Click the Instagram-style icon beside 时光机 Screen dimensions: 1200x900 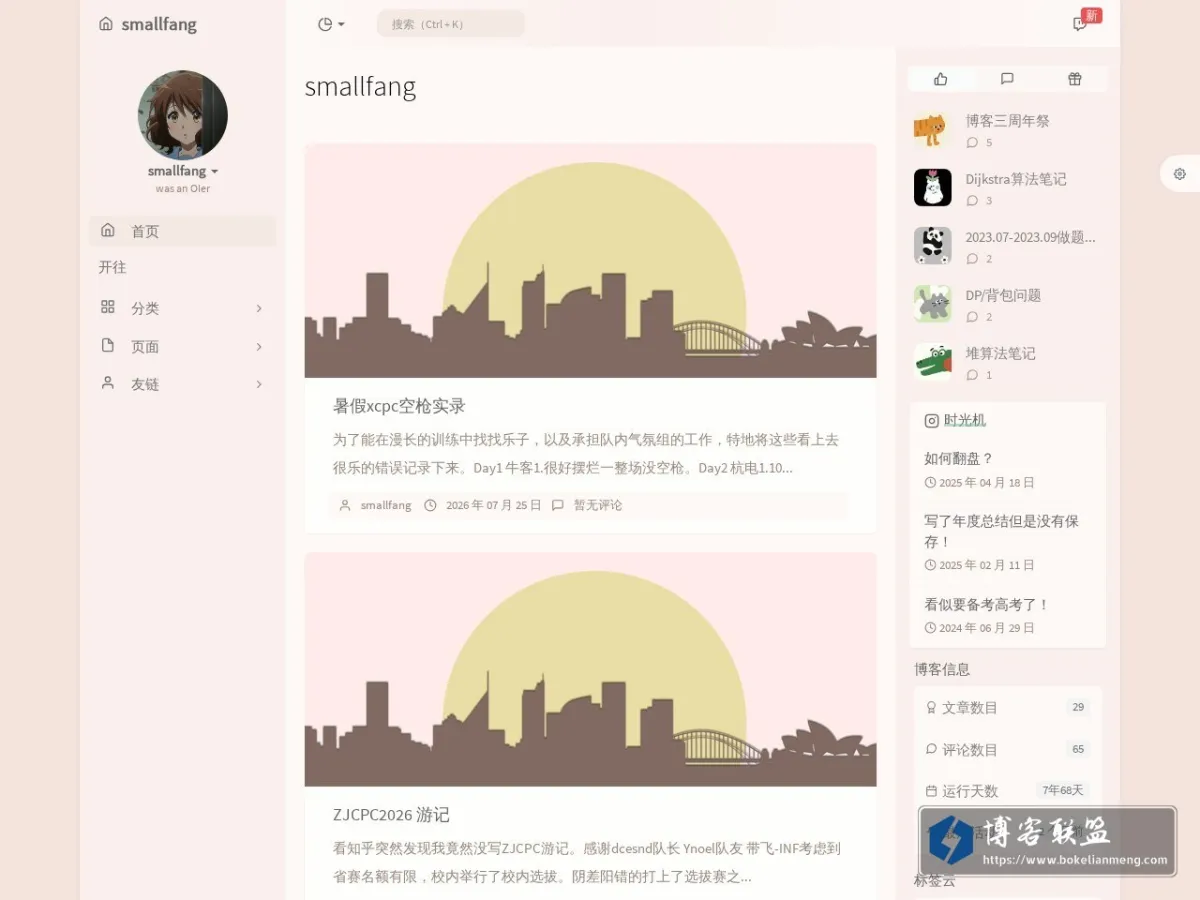[x=932, y=421]
